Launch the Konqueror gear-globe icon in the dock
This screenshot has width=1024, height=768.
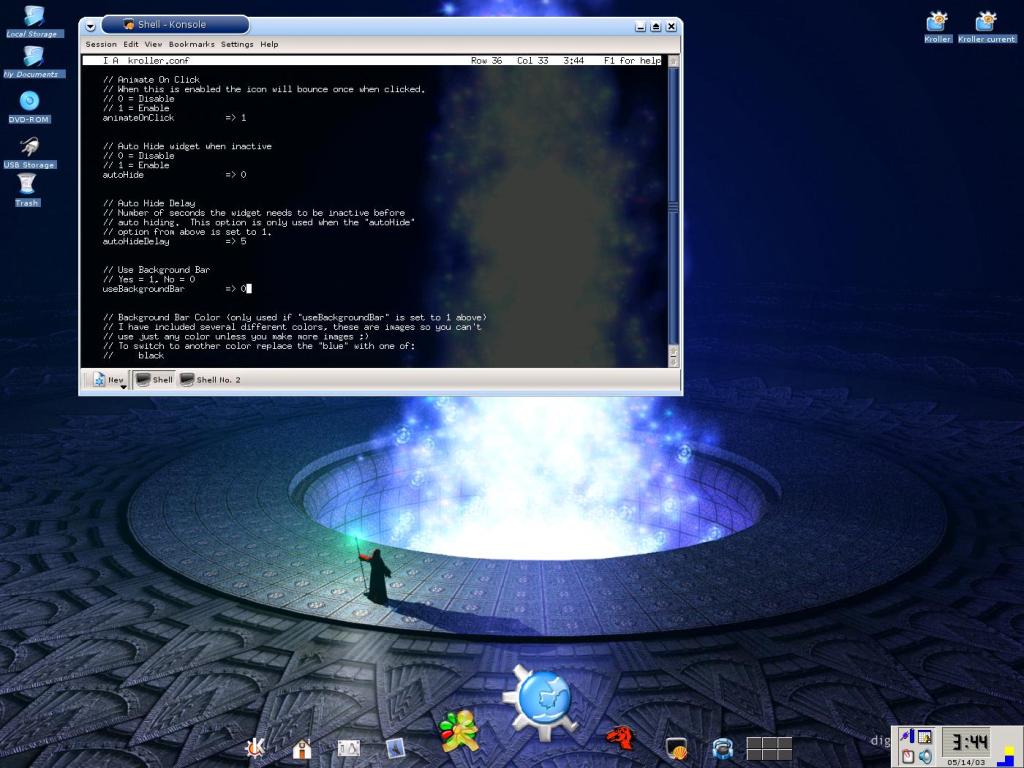click(541, 702)
